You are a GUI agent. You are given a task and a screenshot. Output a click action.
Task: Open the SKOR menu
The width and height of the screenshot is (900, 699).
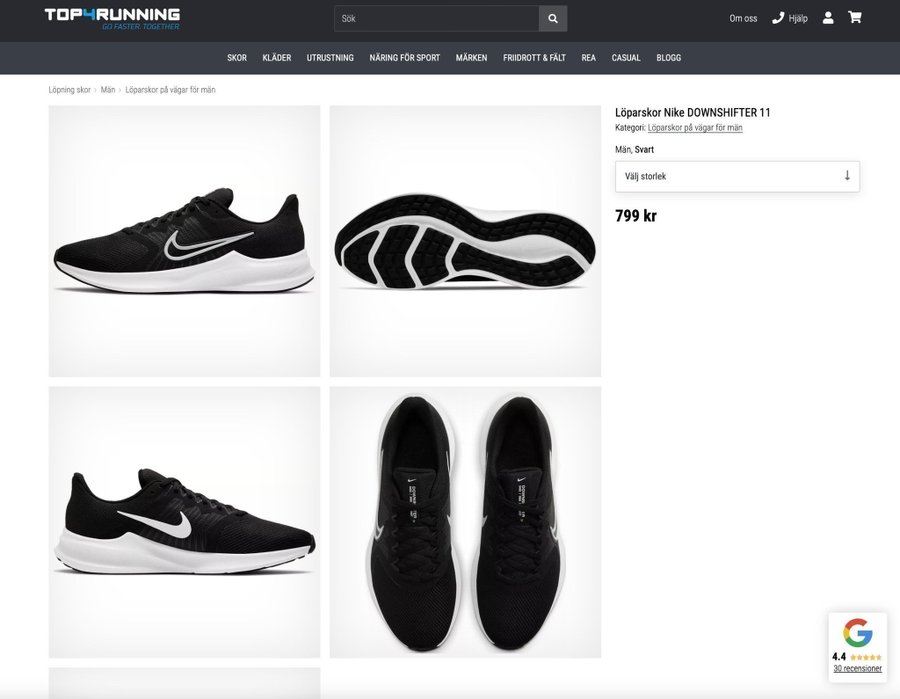tap(237, 58)
